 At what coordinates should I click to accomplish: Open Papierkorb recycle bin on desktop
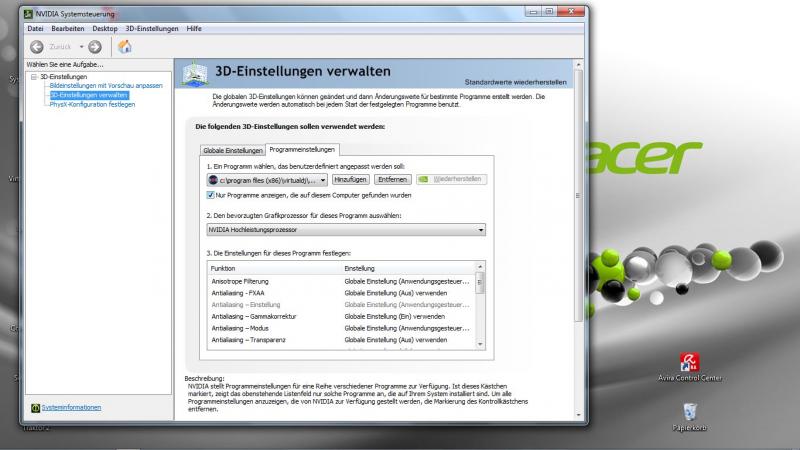coord(689,417)
